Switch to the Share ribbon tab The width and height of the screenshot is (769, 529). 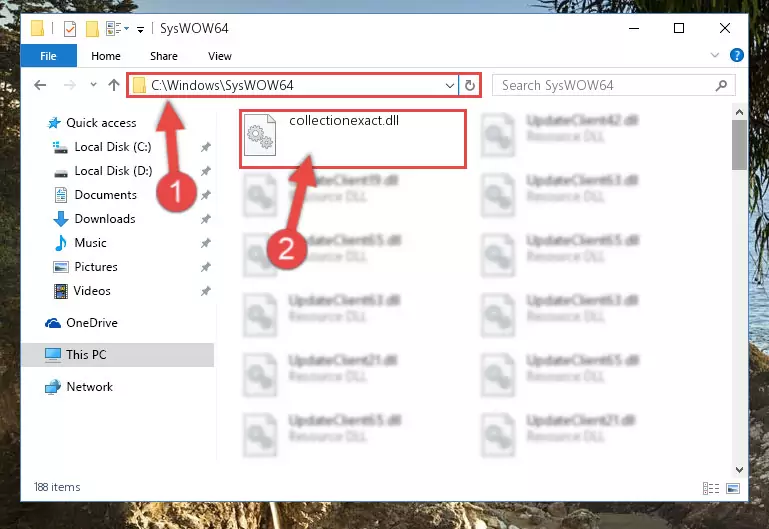pos(164,56)
